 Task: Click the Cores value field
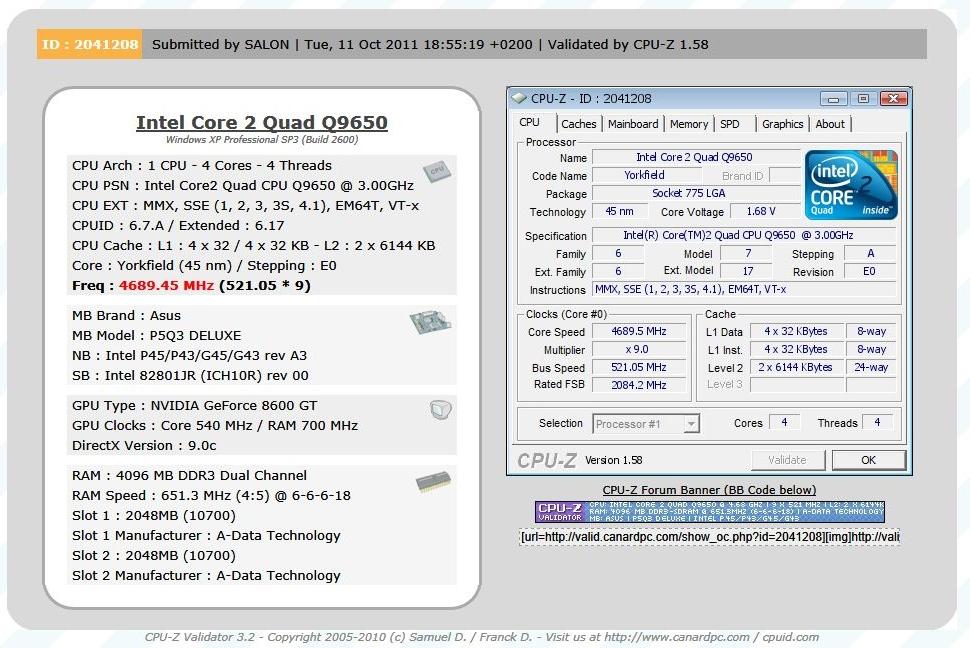click(x=784, y=422)
